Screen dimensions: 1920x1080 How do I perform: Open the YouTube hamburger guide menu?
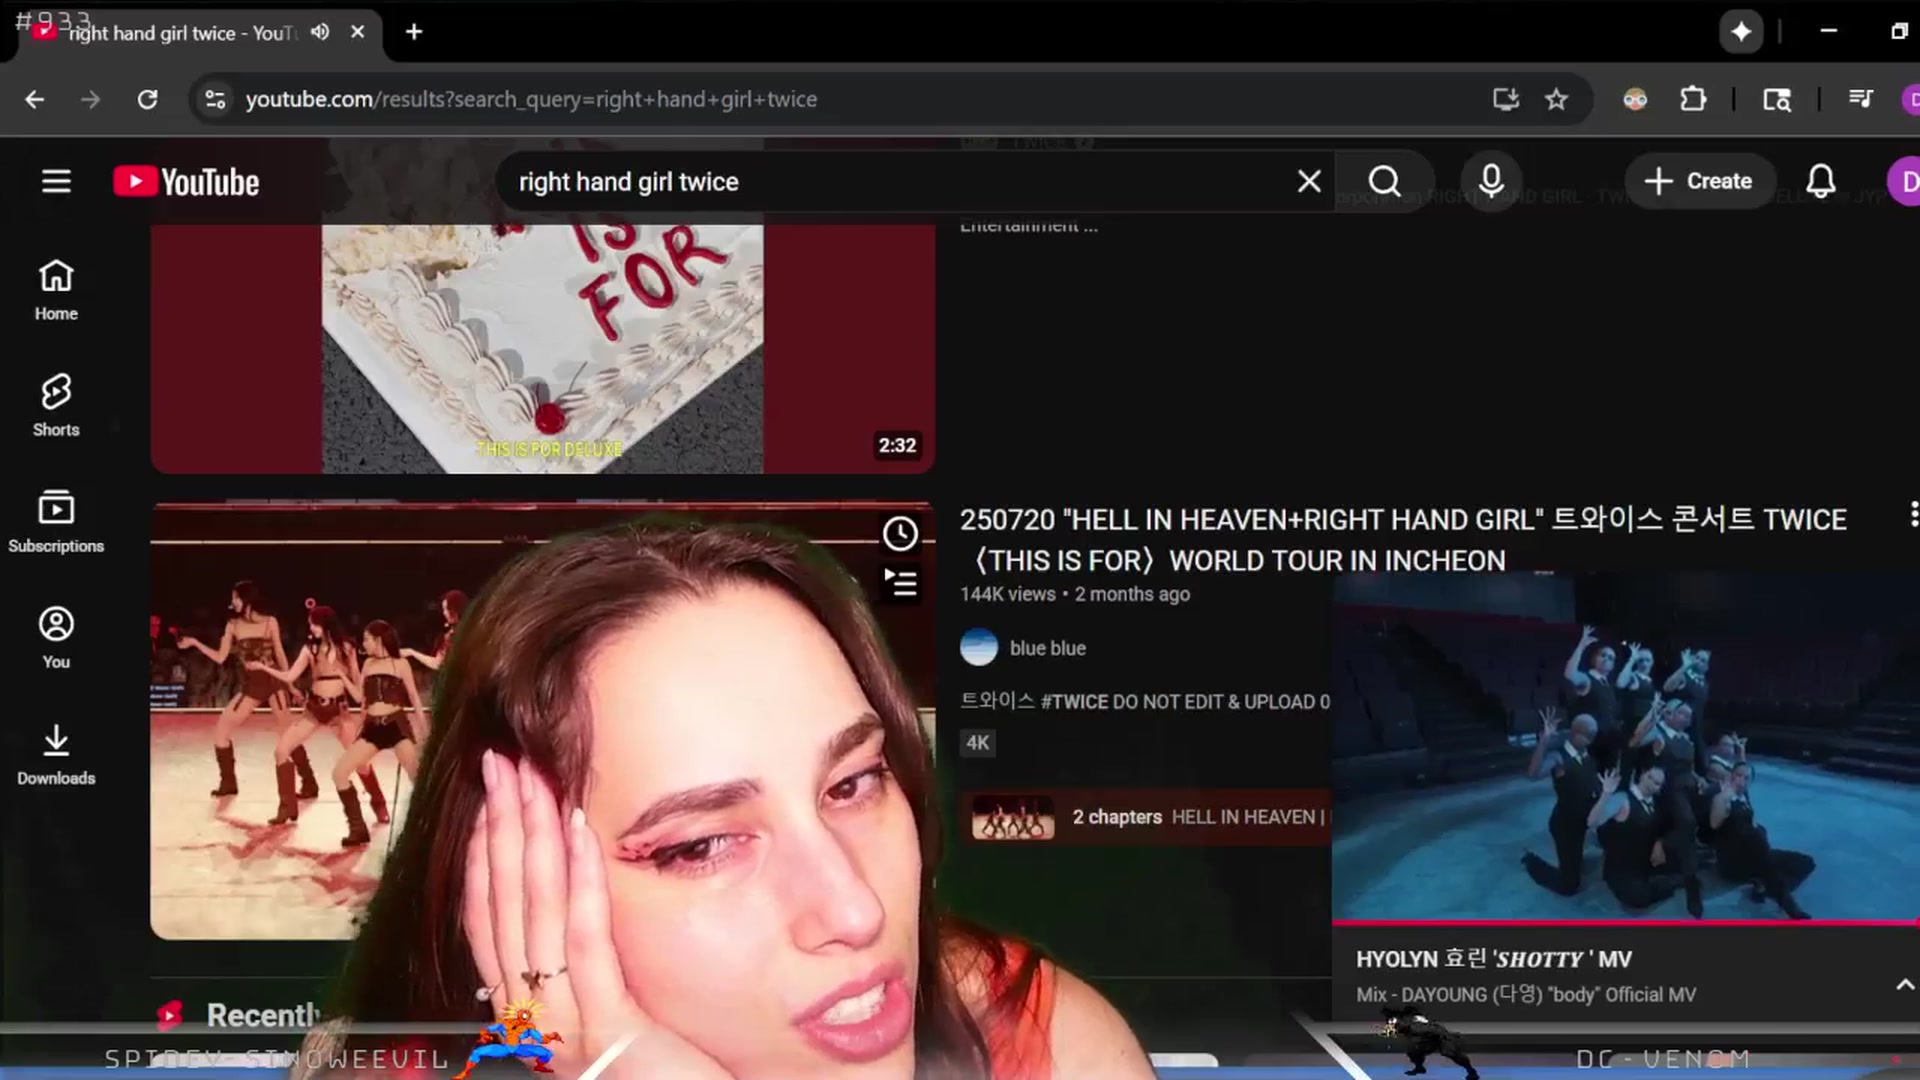coord(56,181)
